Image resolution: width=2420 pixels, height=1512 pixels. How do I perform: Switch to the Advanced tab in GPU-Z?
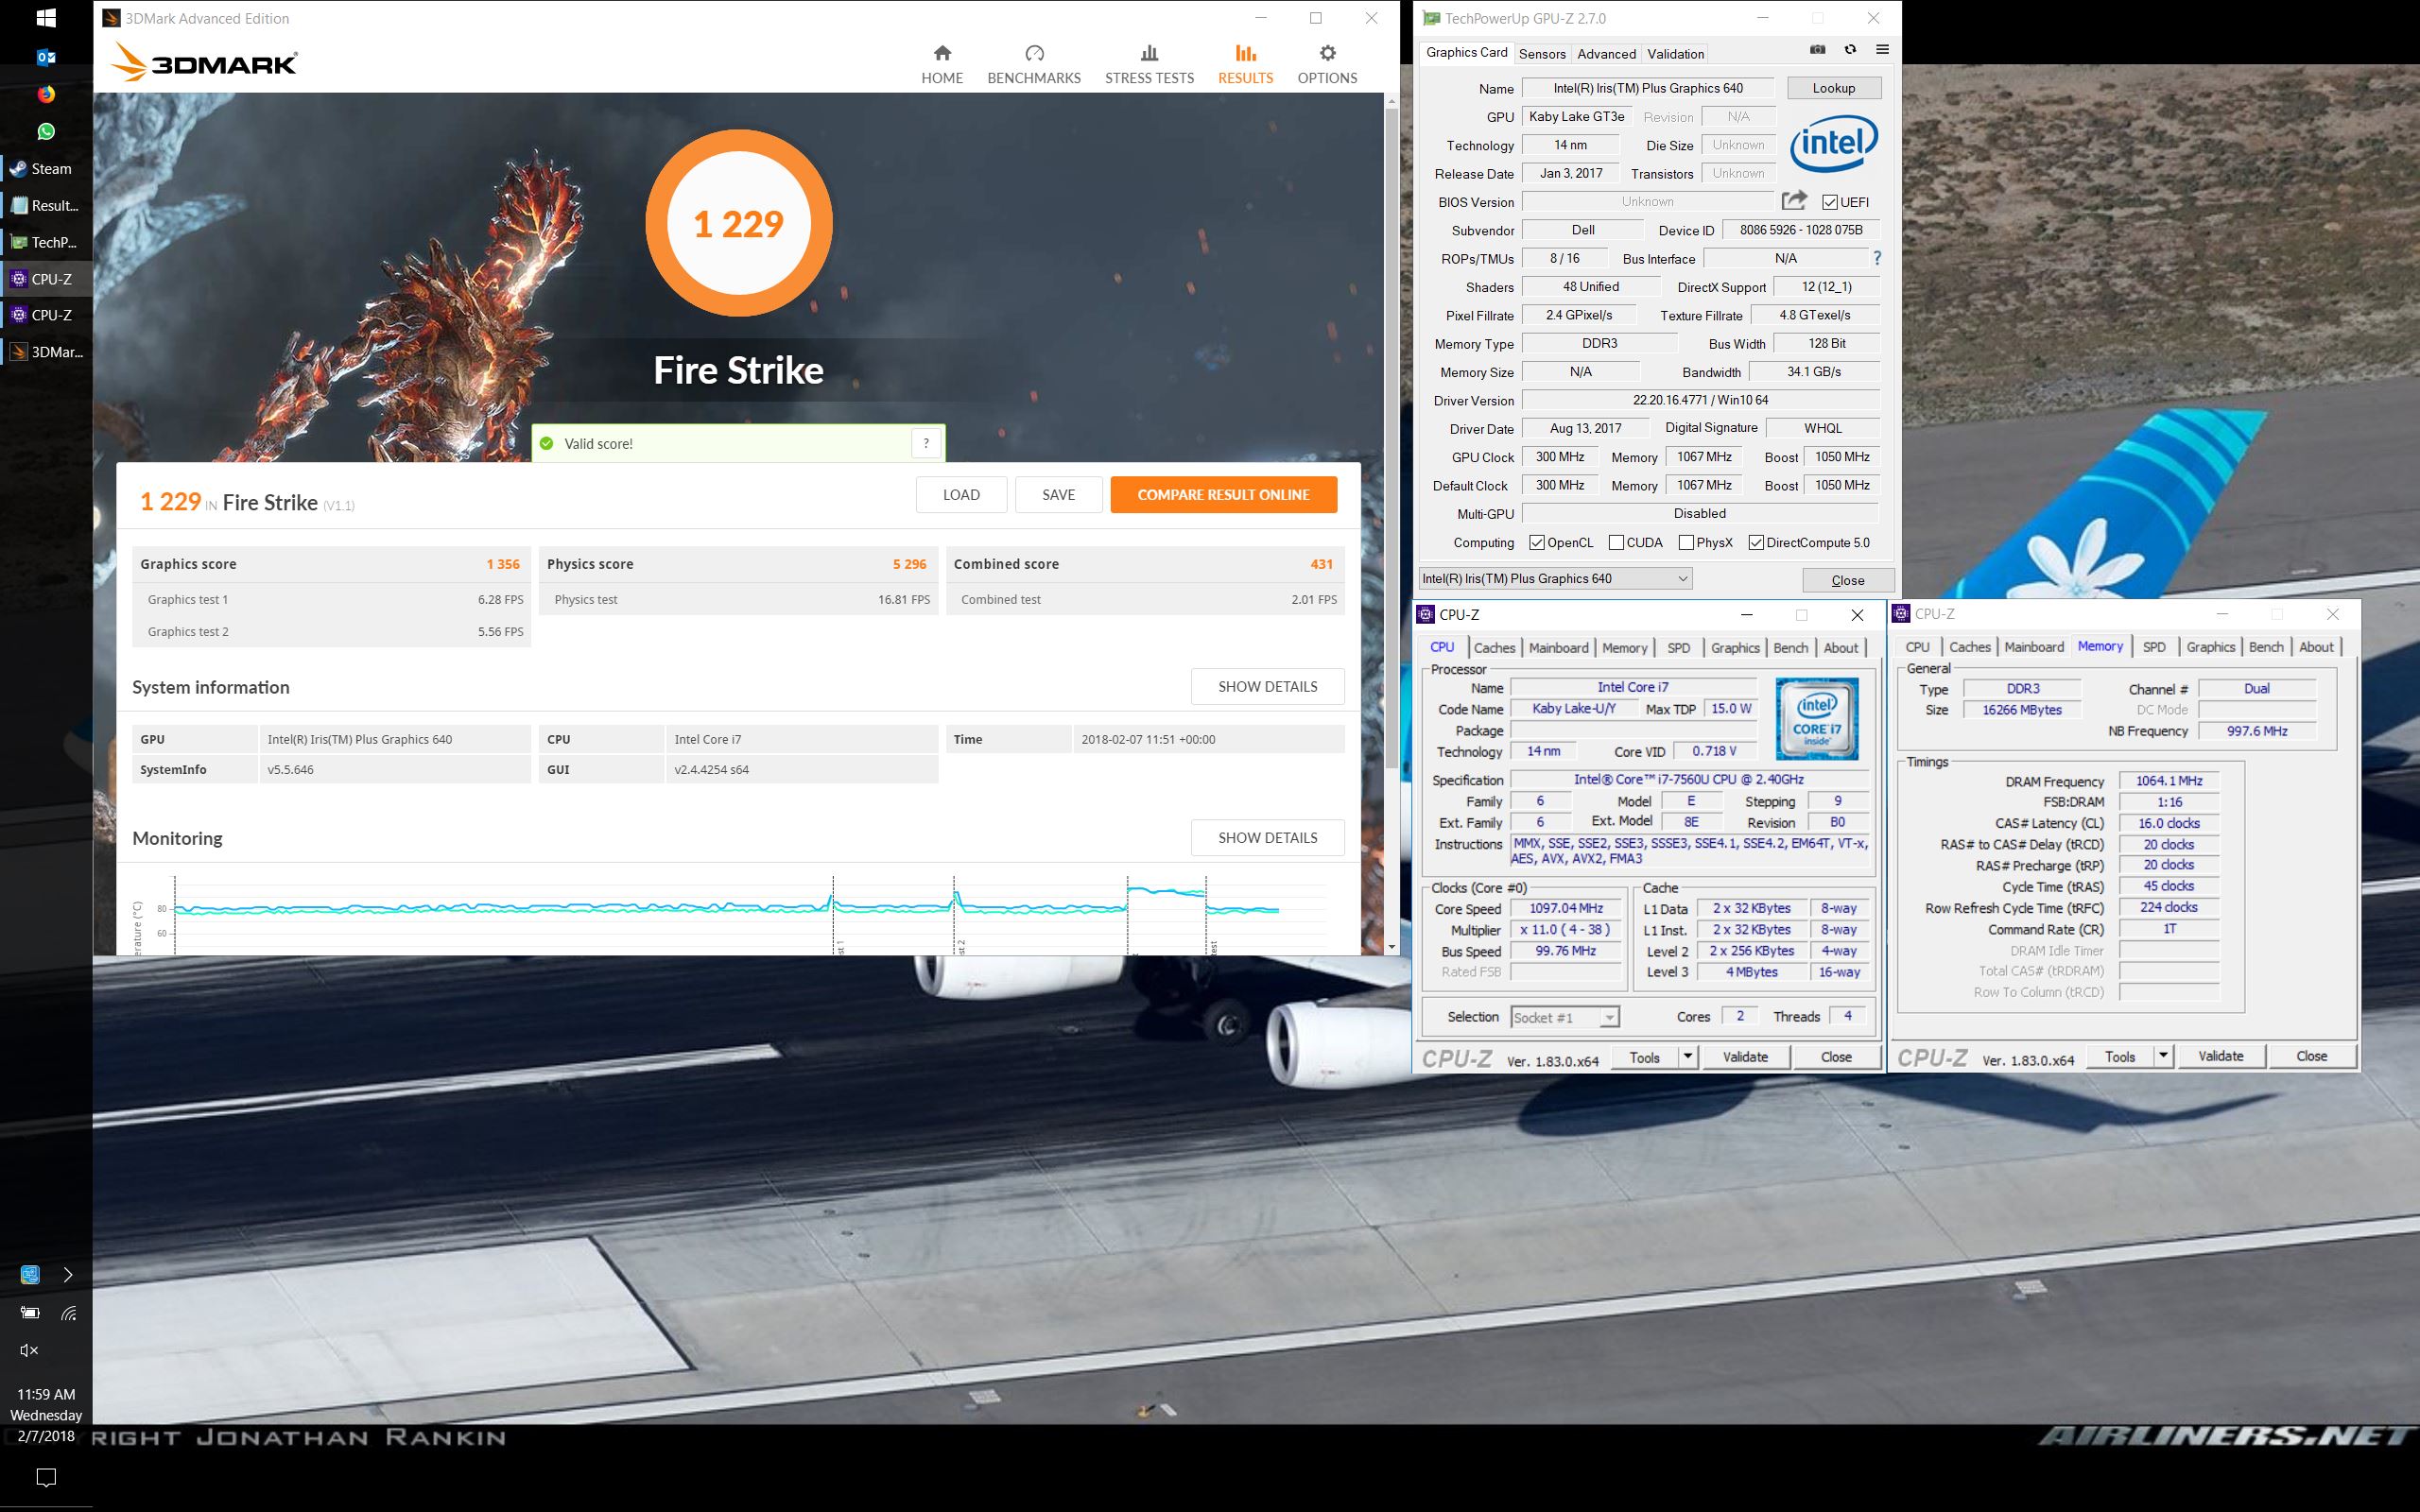[x=1606, y=54]
